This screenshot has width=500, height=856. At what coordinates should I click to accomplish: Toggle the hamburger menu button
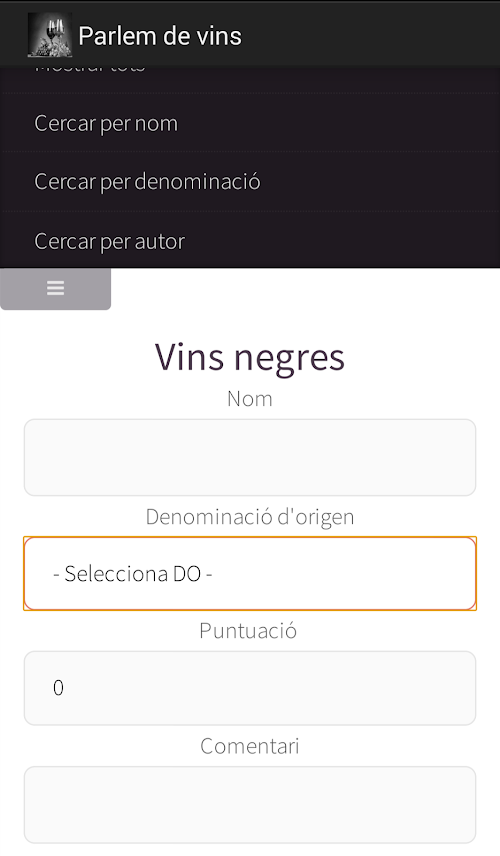[55, 288]
